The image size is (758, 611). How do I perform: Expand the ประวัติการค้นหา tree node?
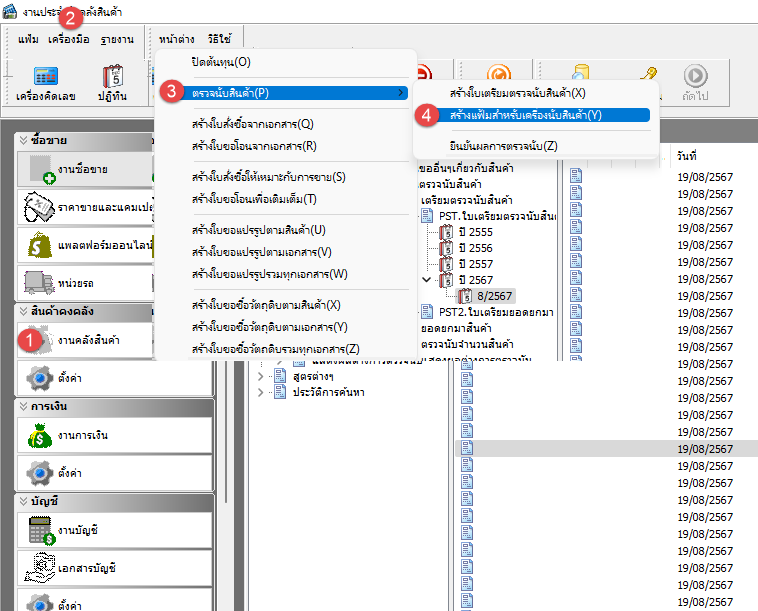(263, 392)
